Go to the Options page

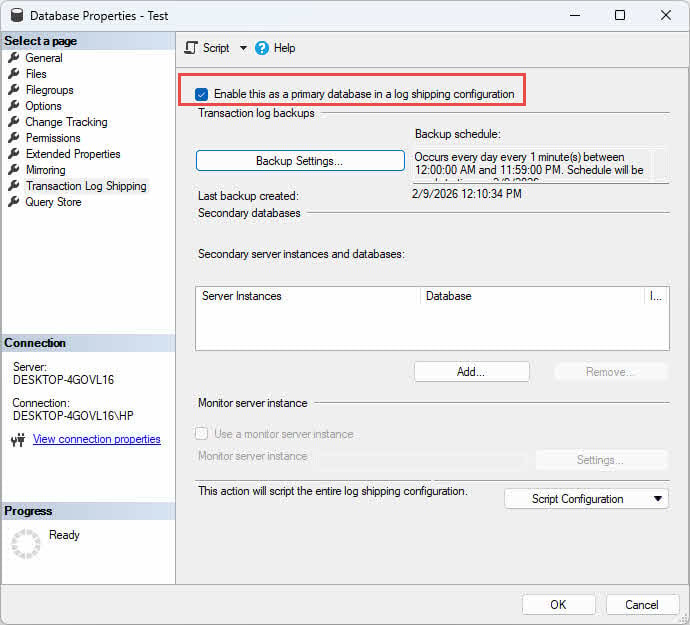coord(43,106)
